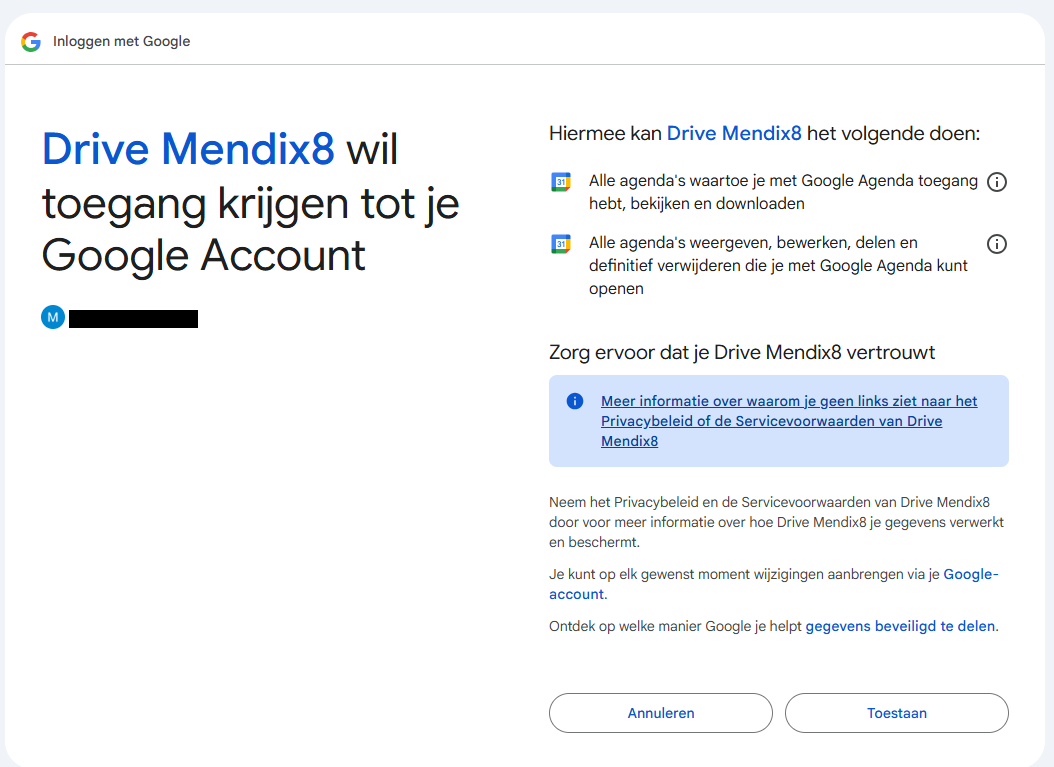Click the info icon in blue notice box
The width and height of the screenshot is (1054, 767).
point(575,401)
